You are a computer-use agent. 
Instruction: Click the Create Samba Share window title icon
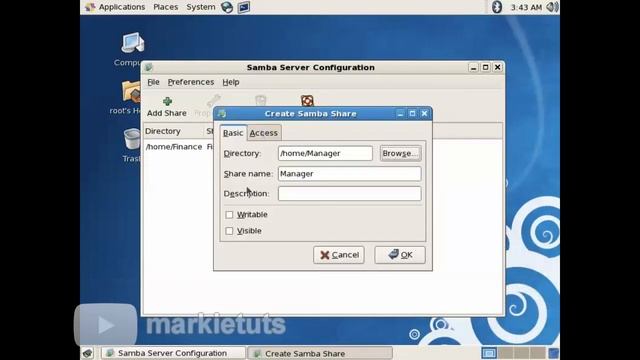click(x=222, y=114)
